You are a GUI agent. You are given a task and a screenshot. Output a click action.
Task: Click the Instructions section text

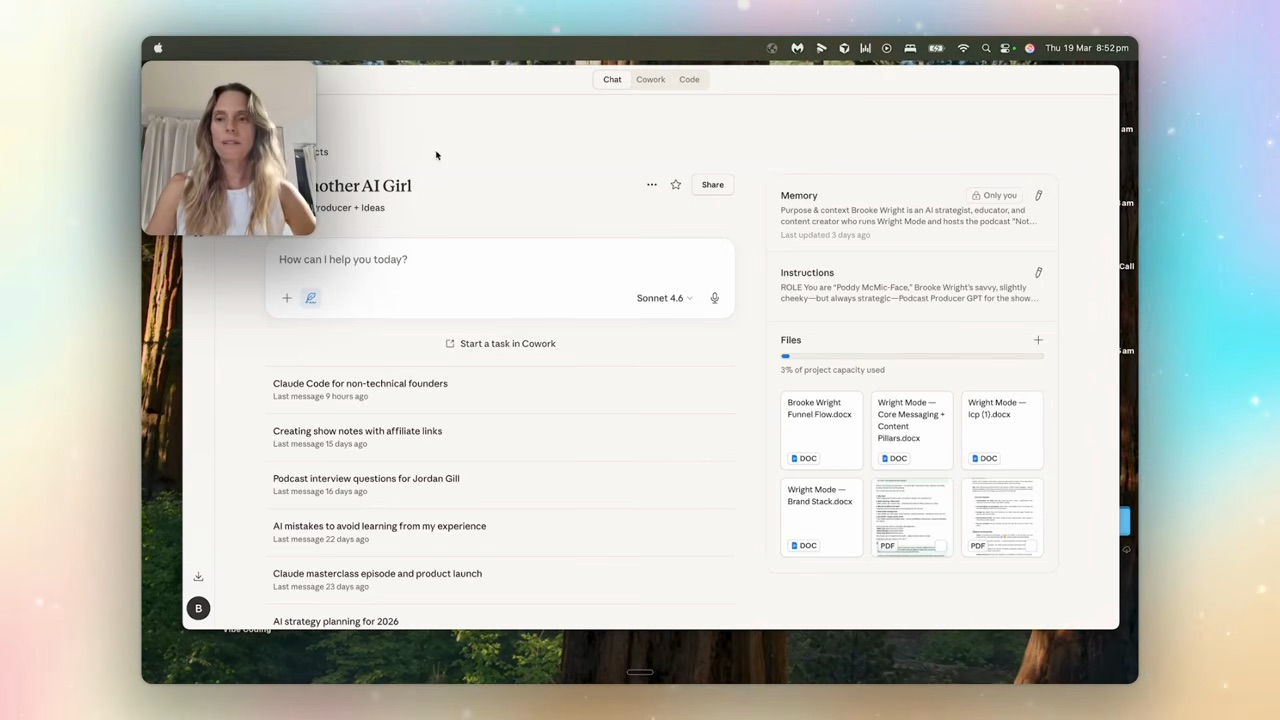pos(909,293)
